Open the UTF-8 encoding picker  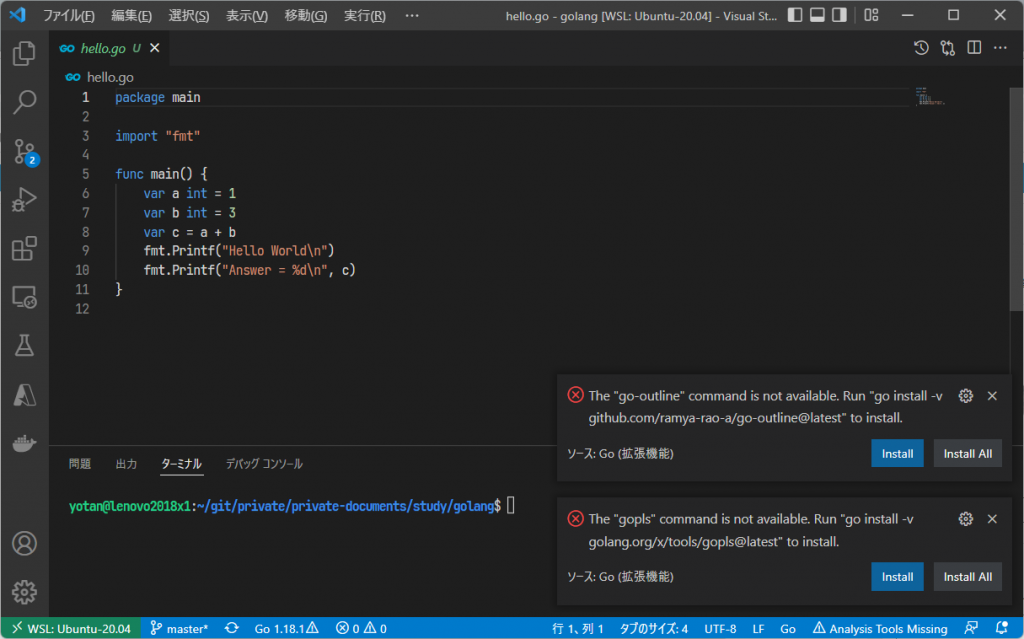(720, 629)
